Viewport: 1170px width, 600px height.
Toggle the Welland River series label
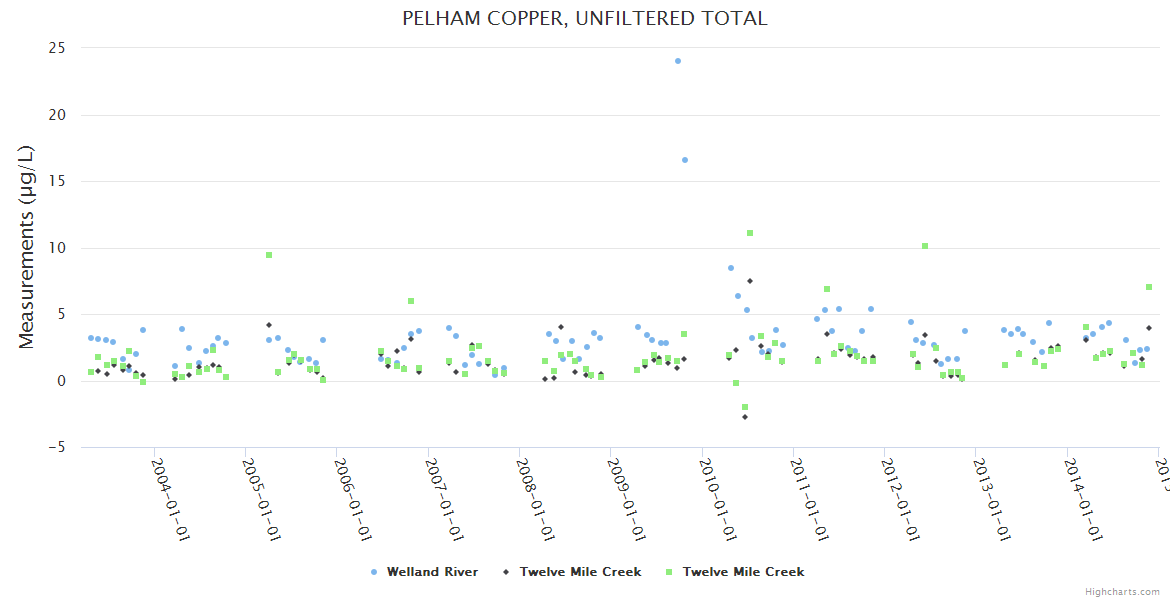tap(432, 572)
